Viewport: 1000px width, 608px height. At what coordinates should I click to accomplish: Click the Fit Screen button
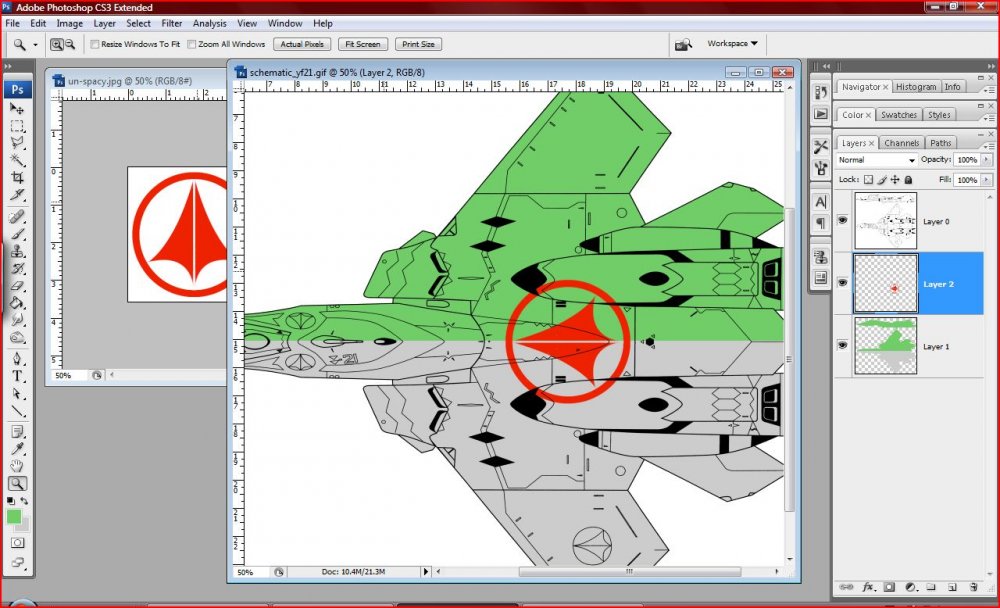pyautogui.click(x=363, y=45)
